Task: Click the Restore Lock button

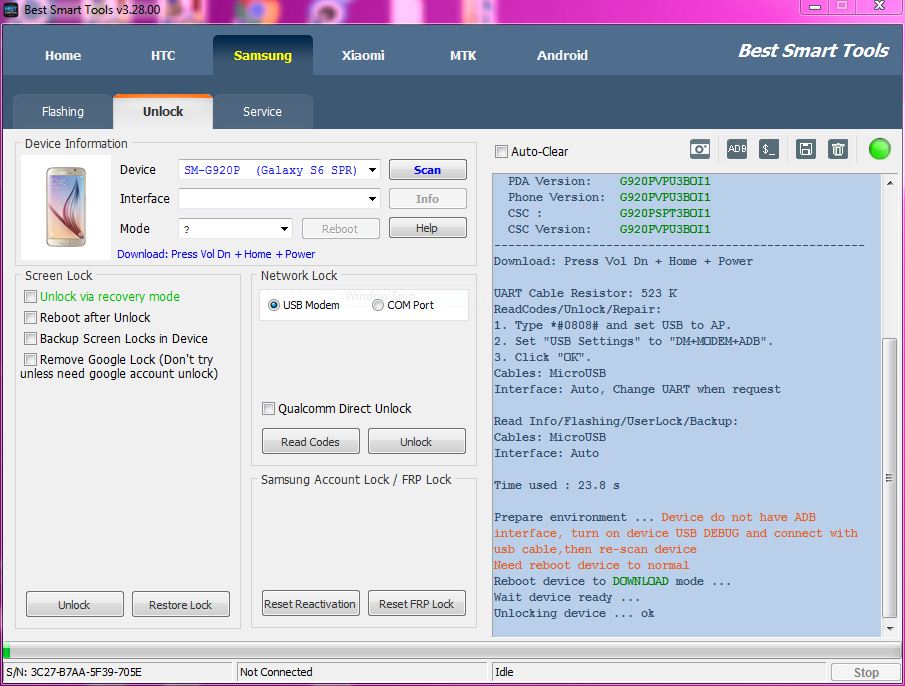Action: pyautogui.click(x=181, y=605)
